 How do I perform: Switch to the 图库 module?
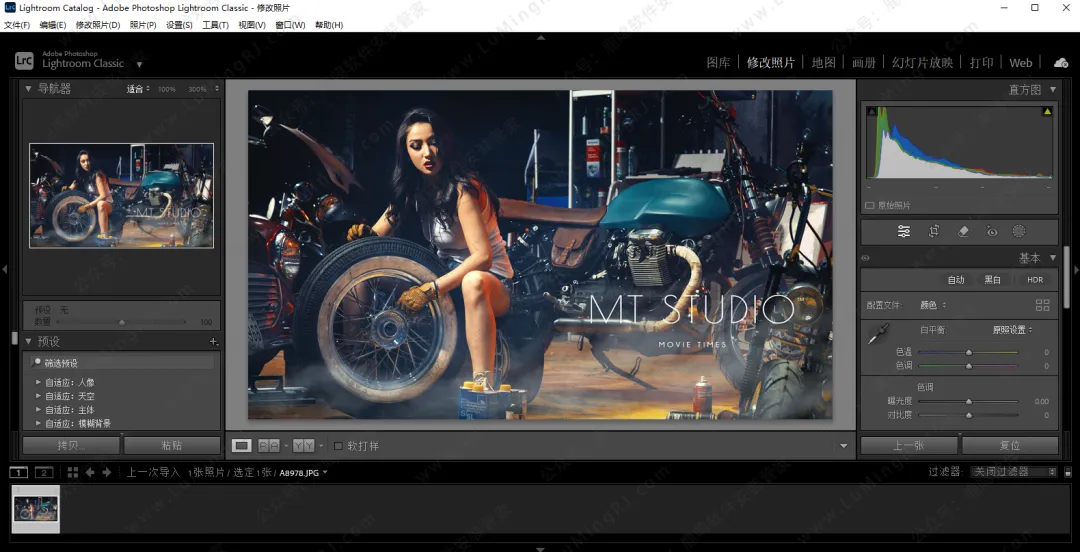click(718, 62)
